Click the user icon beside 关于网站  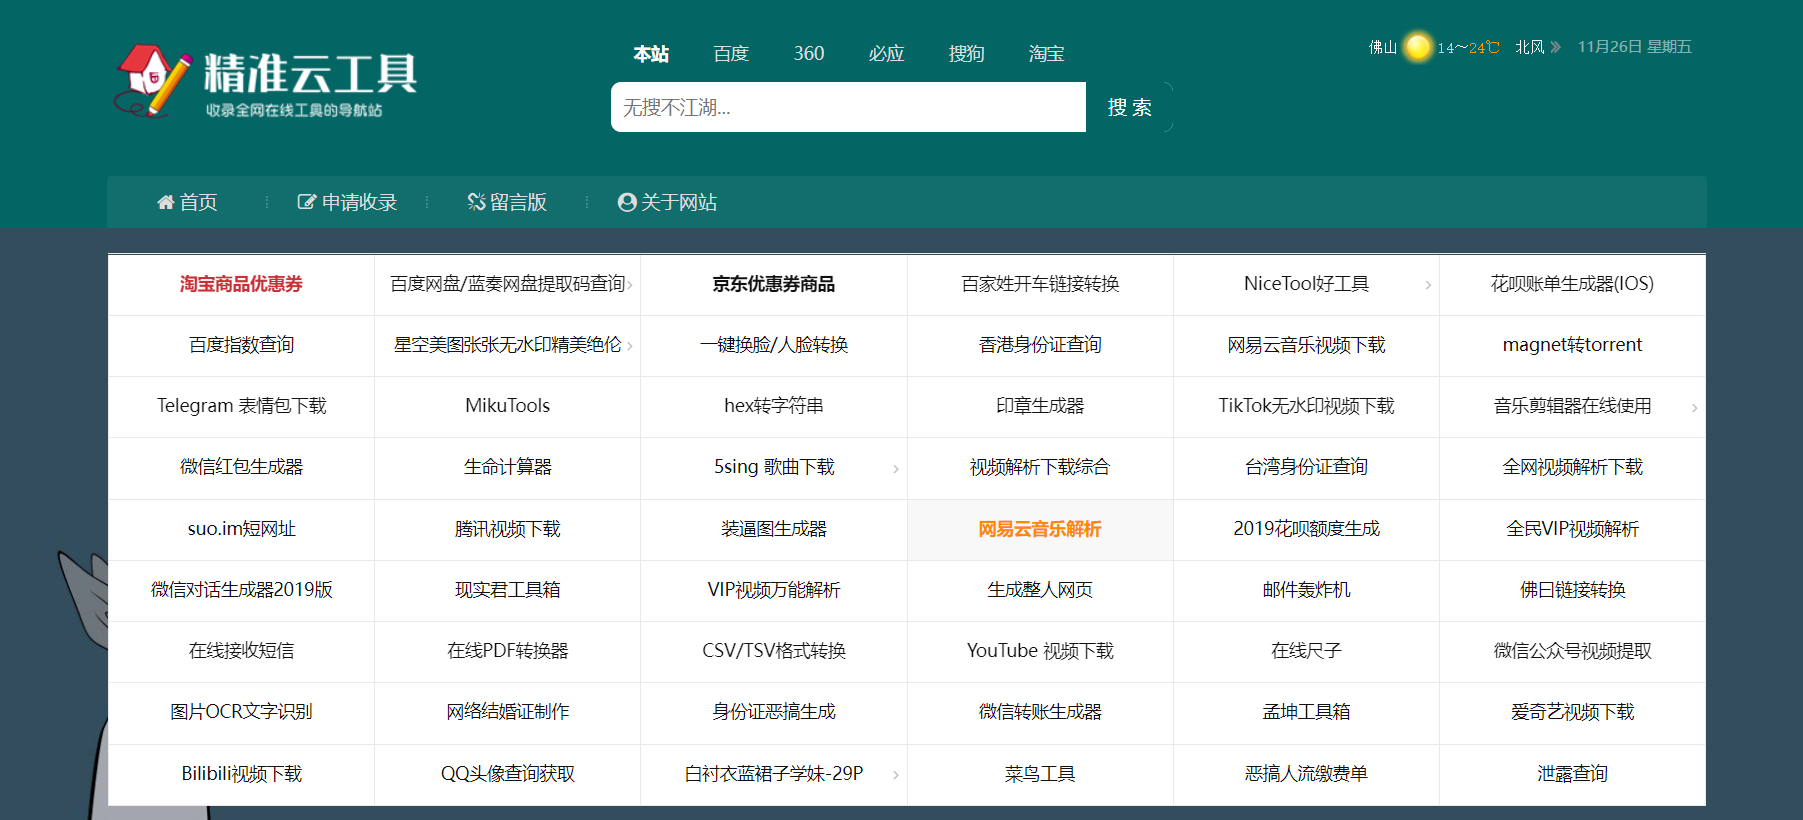[627, 203]
